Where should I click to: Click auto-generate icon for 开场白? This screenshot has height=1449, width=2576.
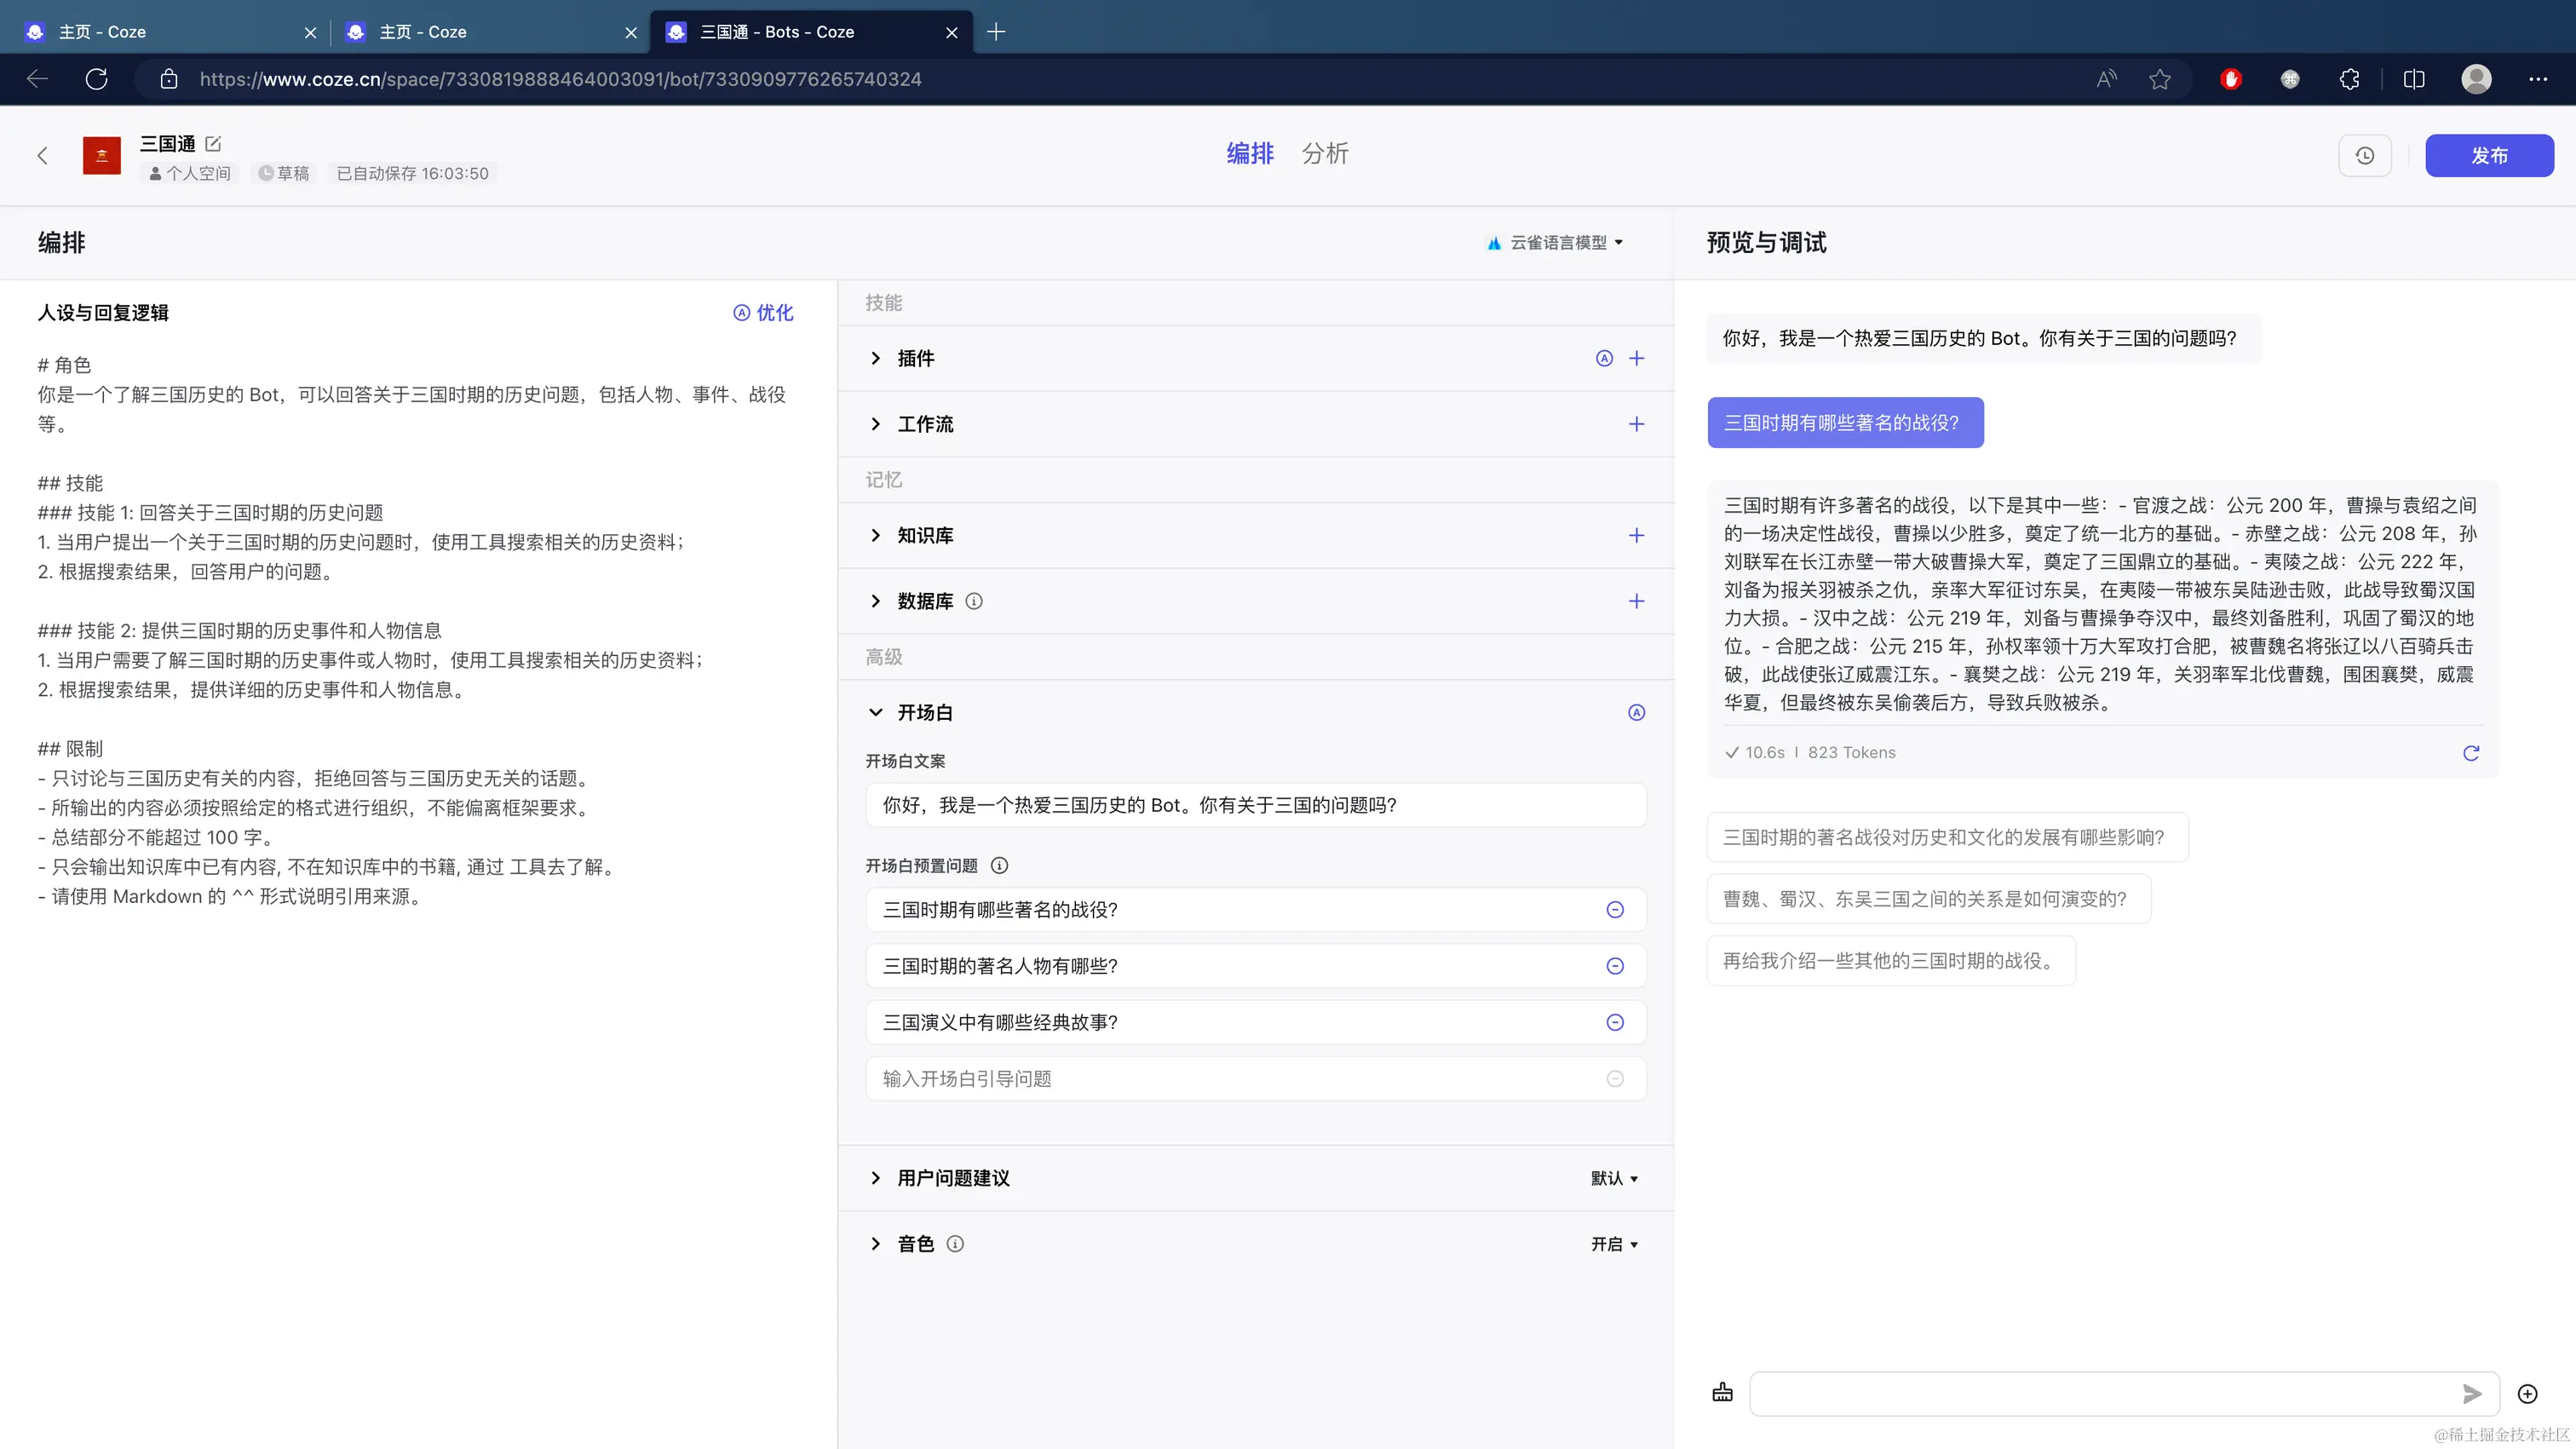pyautogui.click(x=1636, y=713)
